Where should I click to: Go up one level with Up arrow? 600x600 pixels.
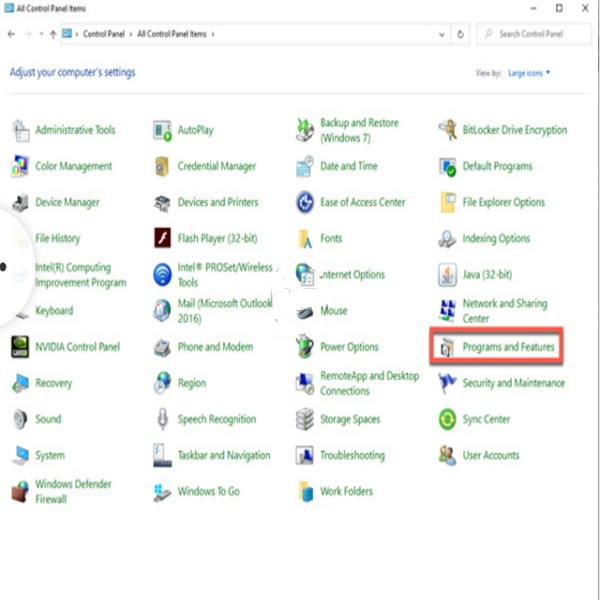pyautogui.click(x=53, y=34)
